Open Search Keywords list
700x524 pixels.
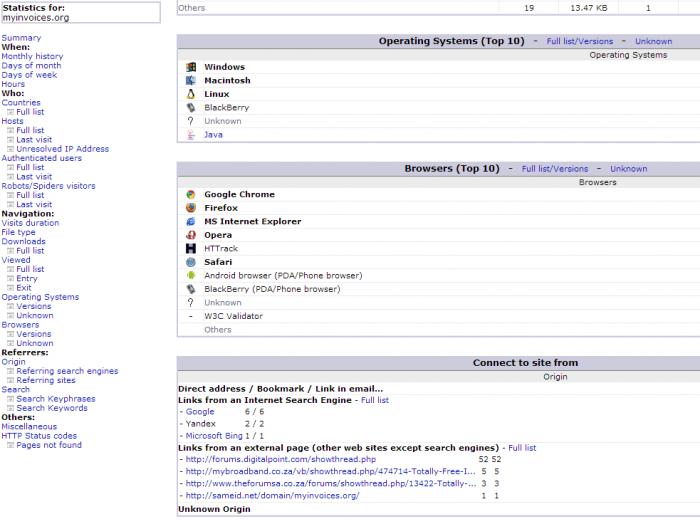tap(52, 408)
